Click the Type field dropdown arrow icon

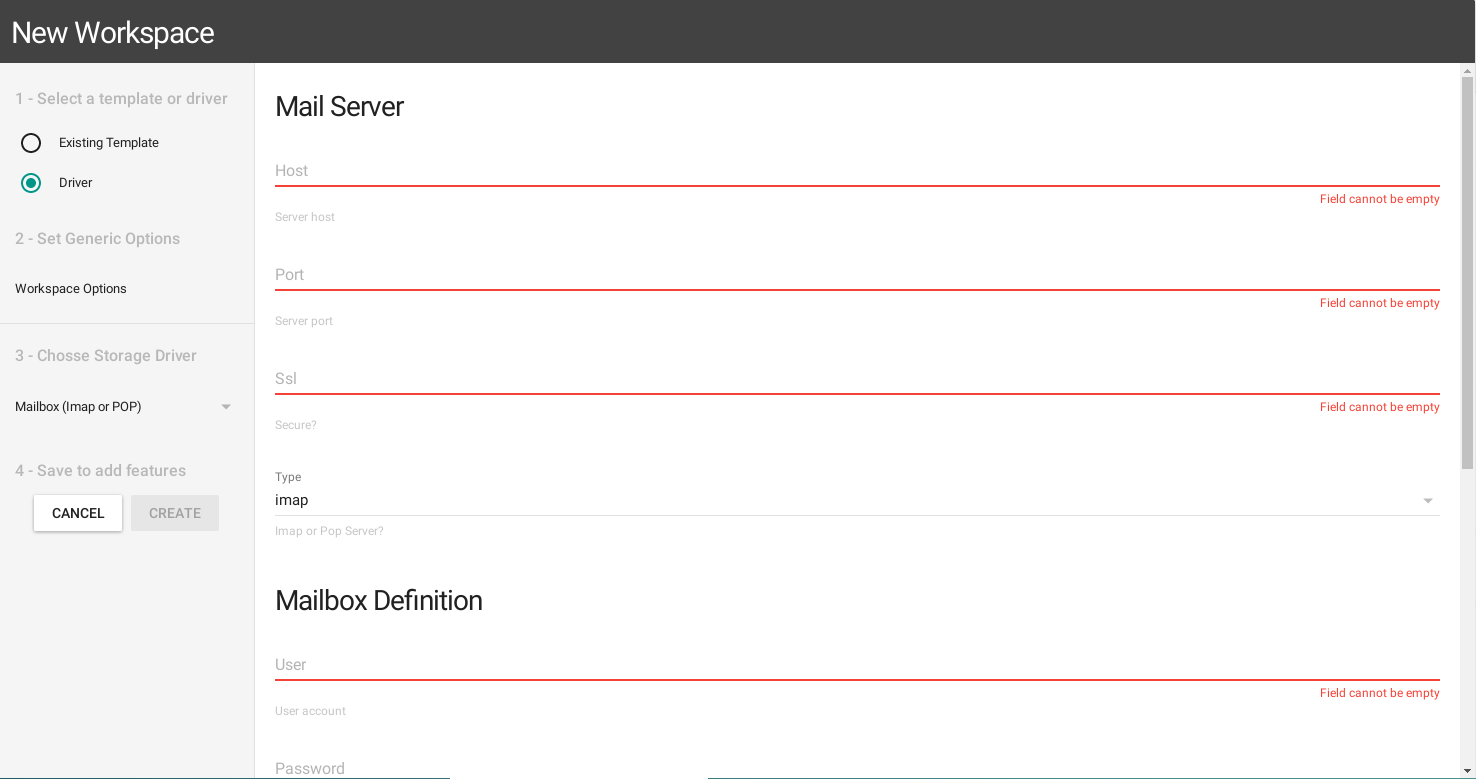pos(1428,501)
